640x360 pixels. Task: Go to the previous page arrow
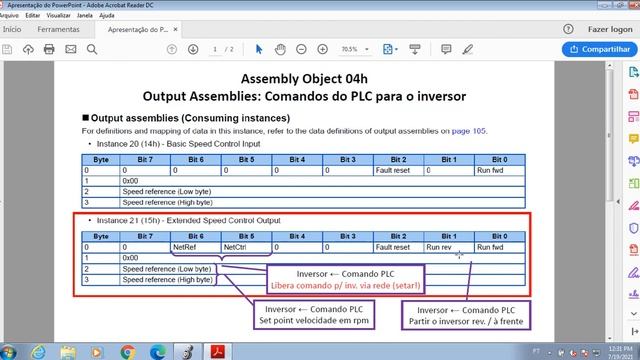click(172, 49)
